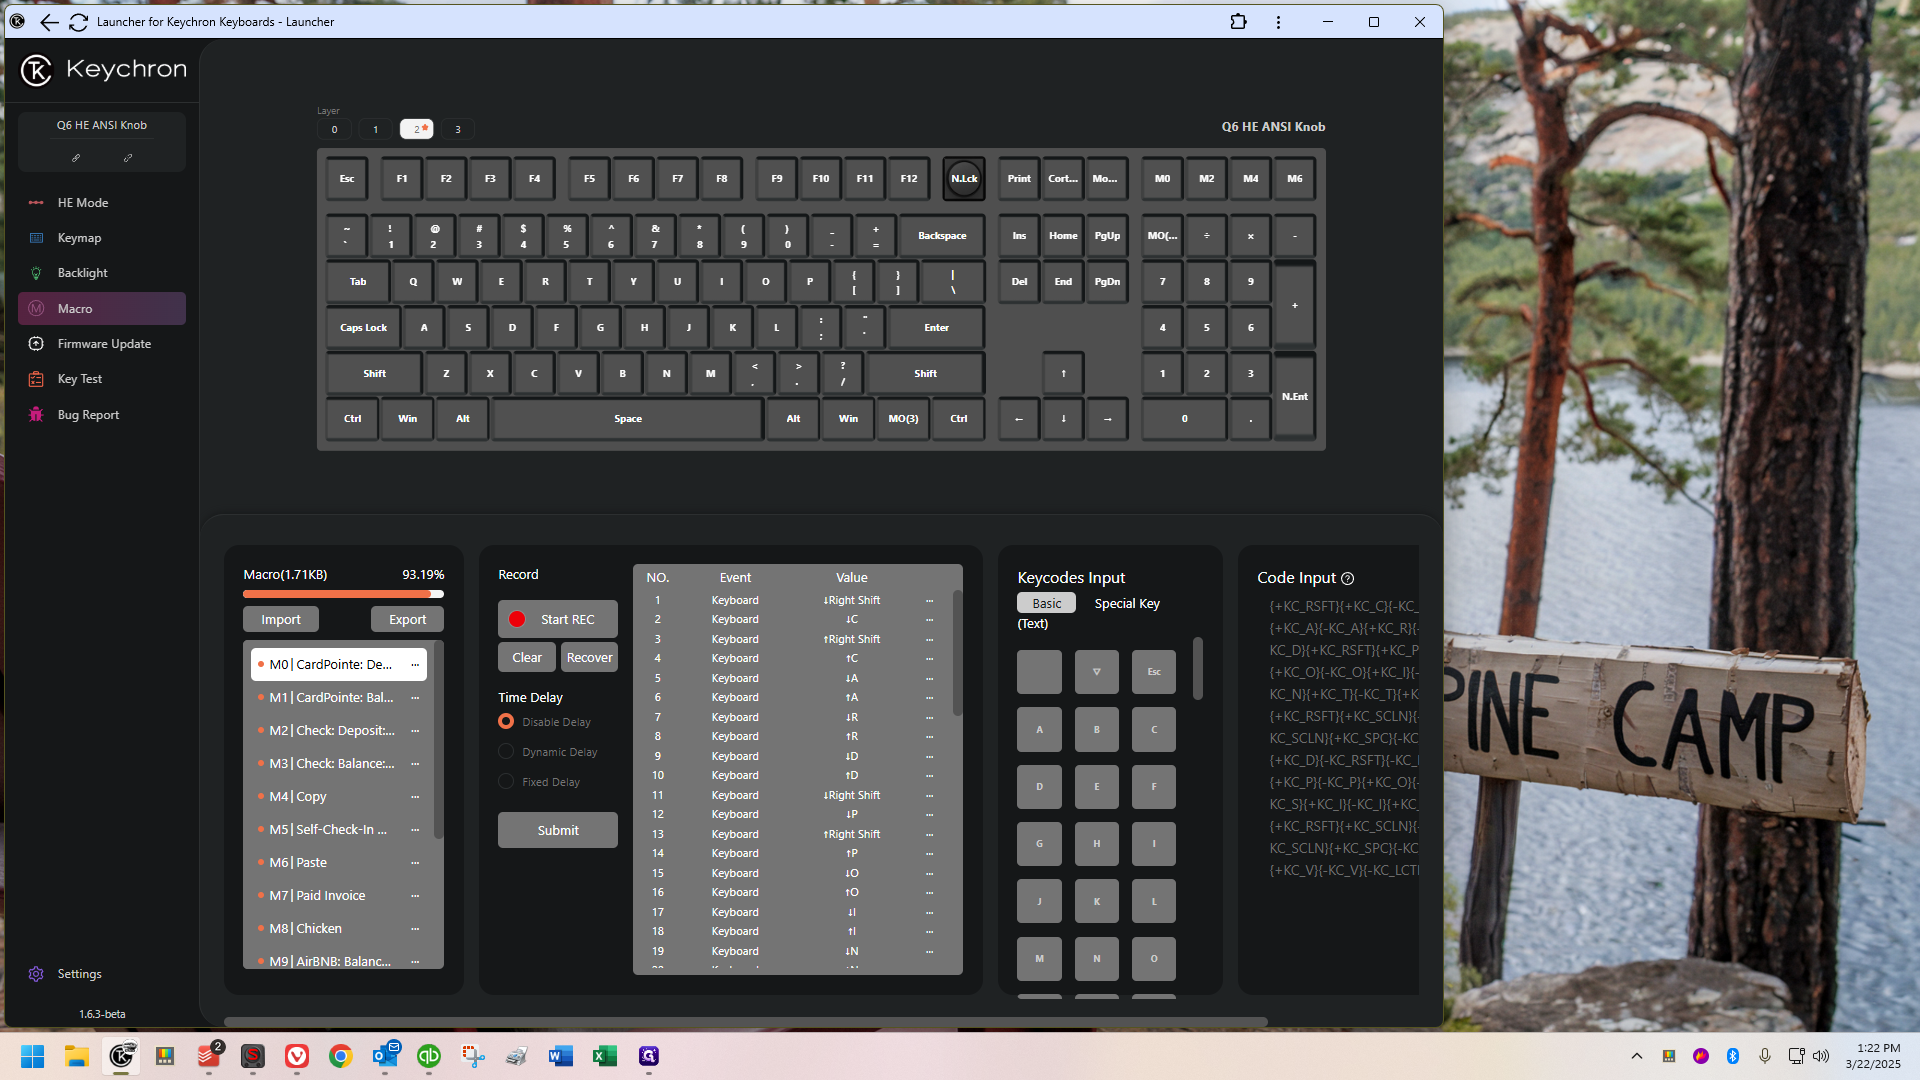
Task: Open options menu for M7 Paid Invoice
Action: 415,896
